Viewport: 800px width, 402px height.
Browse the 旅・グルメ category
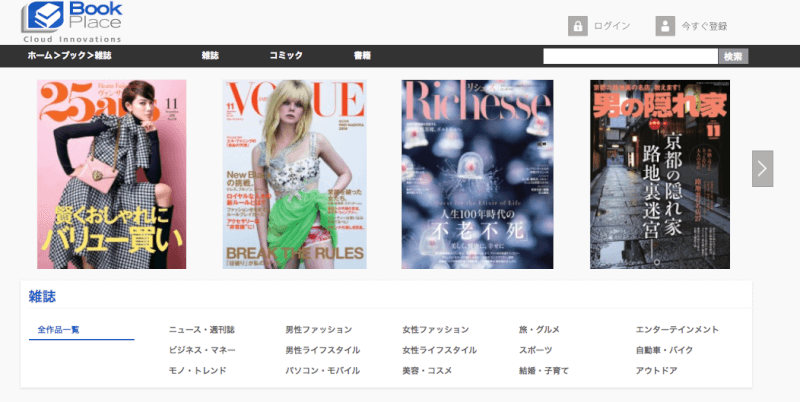point(539,329)
